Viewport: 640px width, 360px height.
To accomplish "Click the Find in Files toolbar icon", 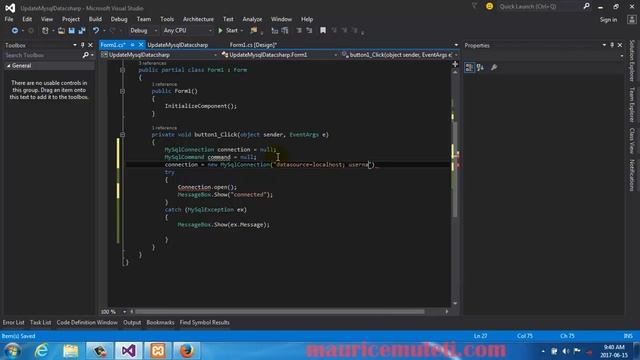I will (254, 31).
